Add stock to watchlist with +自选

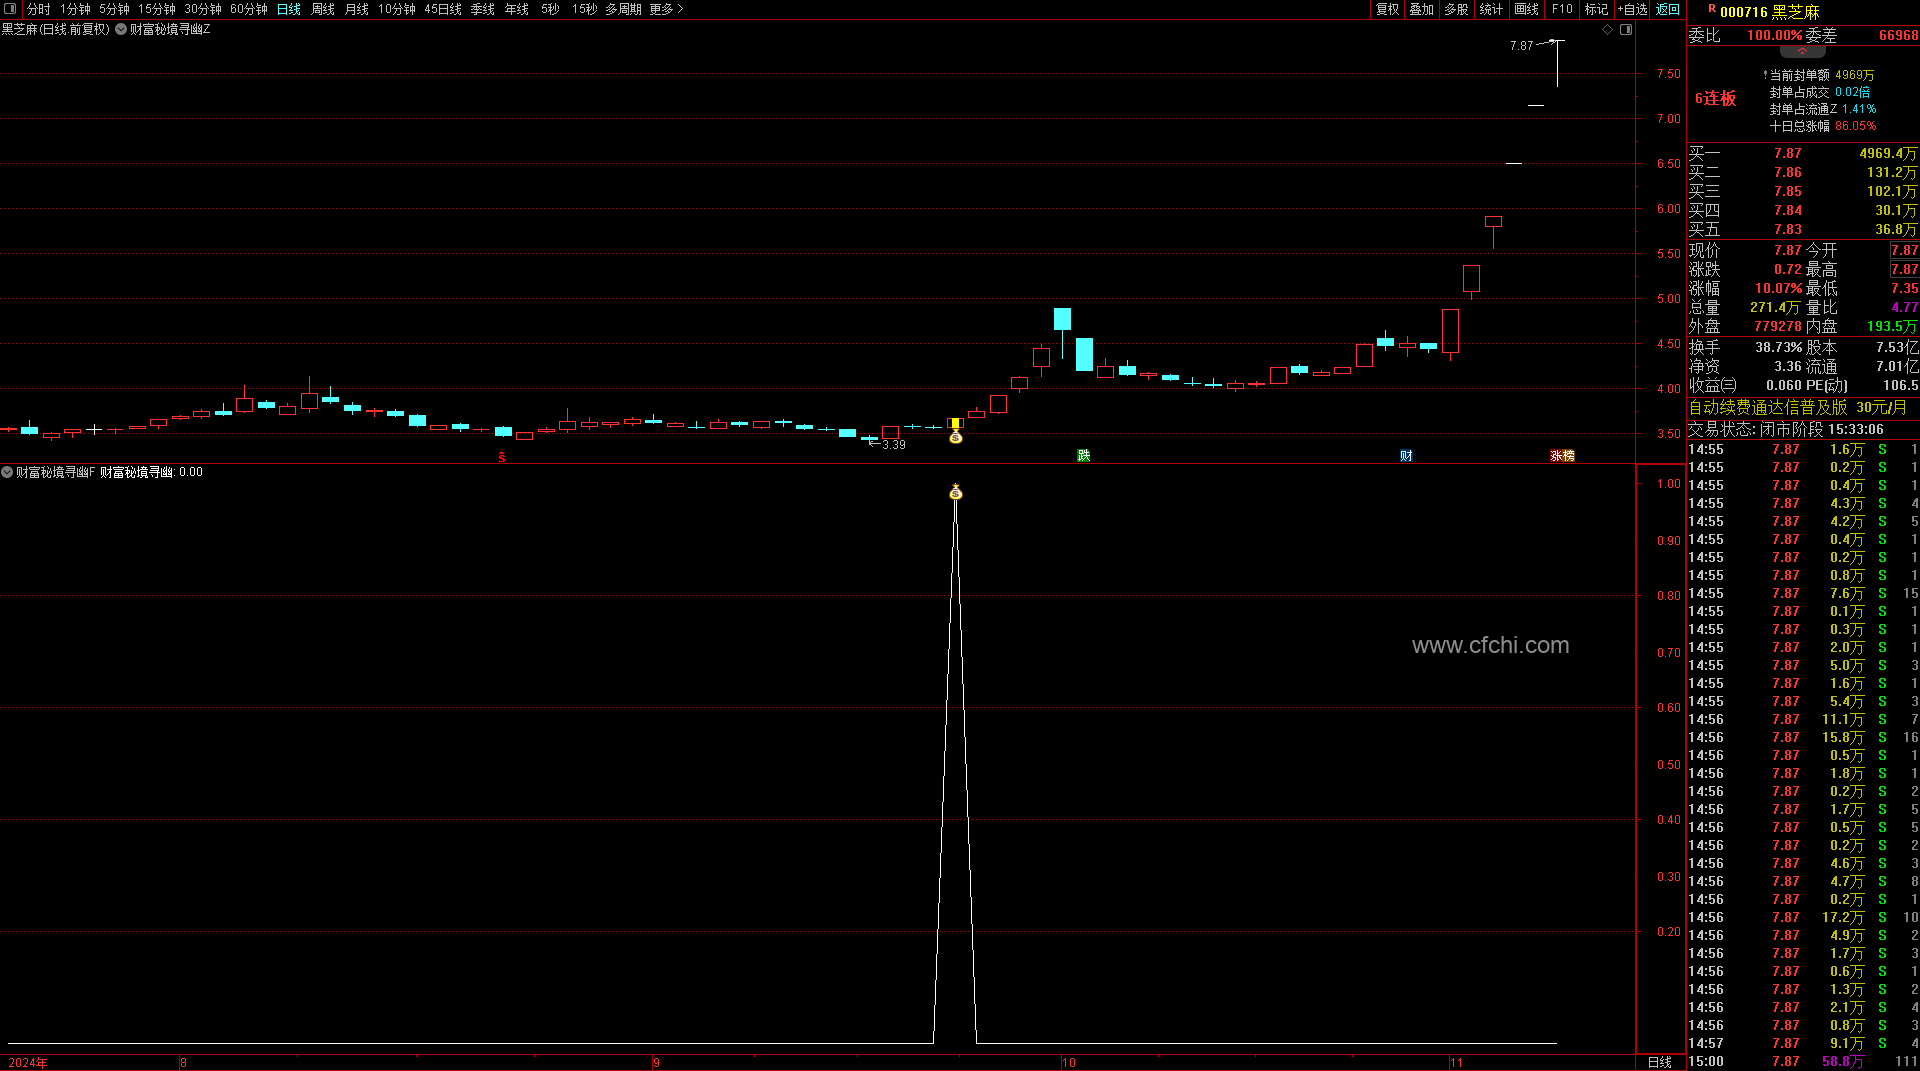(1632, 9)
